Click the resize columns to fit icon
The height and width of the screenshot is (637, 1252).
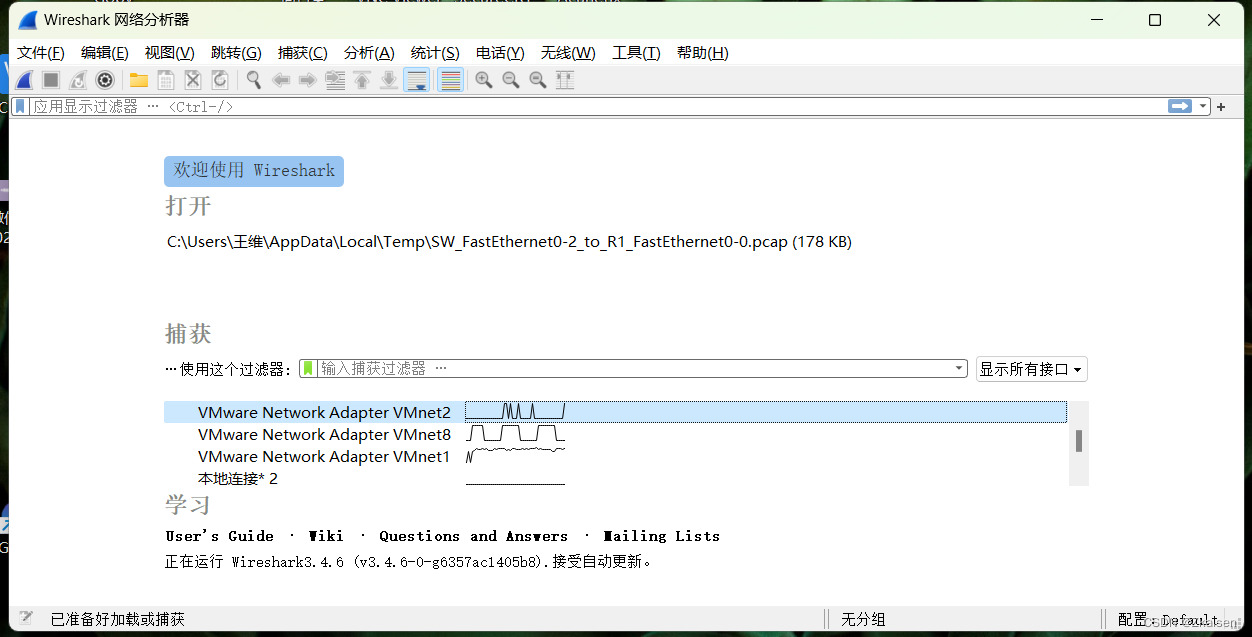point(565,80)
